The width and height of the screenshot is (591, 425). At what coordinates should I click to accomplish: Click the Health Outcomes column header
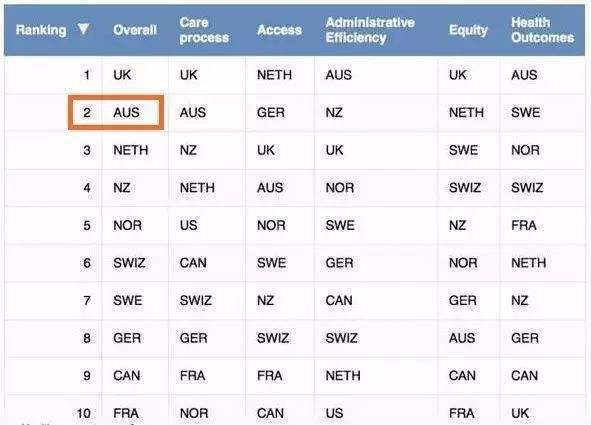[542, 30]
